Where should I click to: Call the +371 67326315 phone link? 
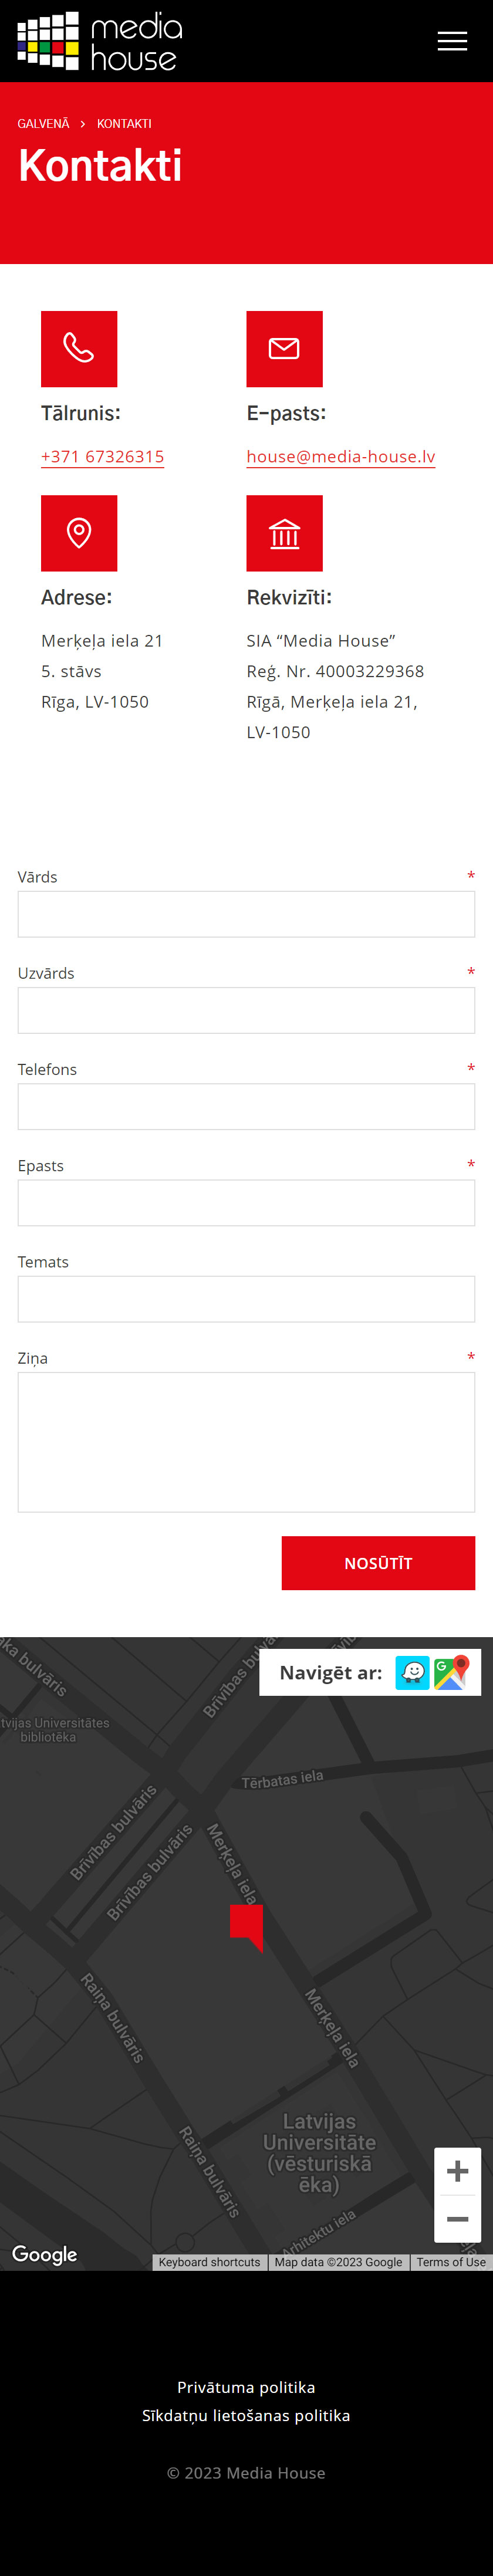(x=102, y=457)
